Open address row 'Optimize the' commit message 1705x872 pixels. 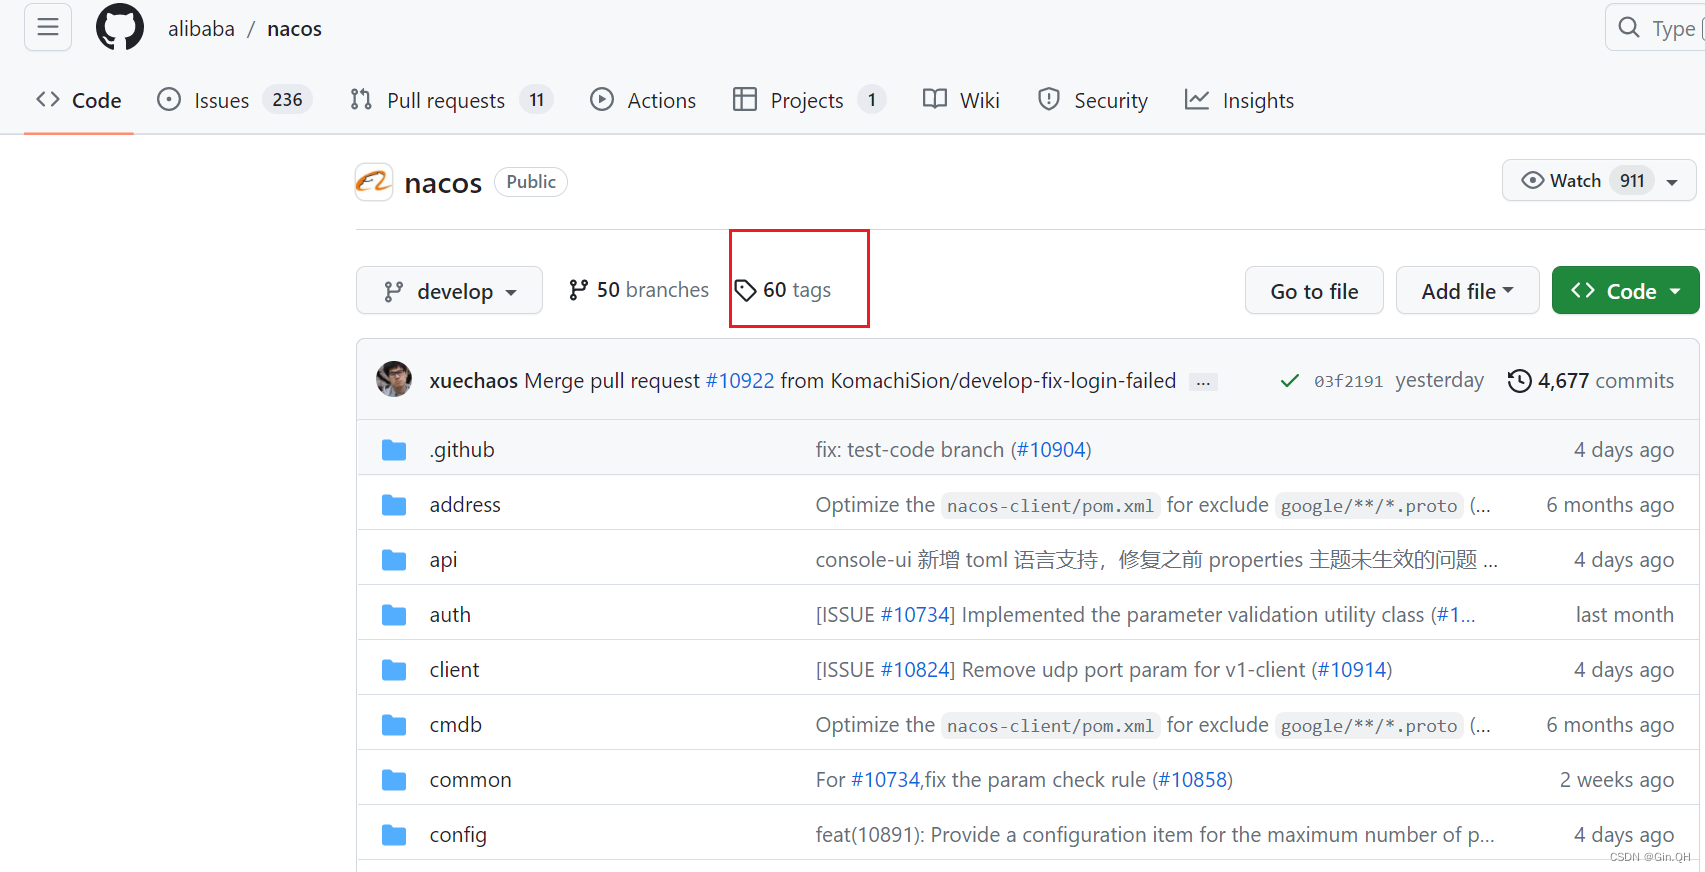point(875,505)
